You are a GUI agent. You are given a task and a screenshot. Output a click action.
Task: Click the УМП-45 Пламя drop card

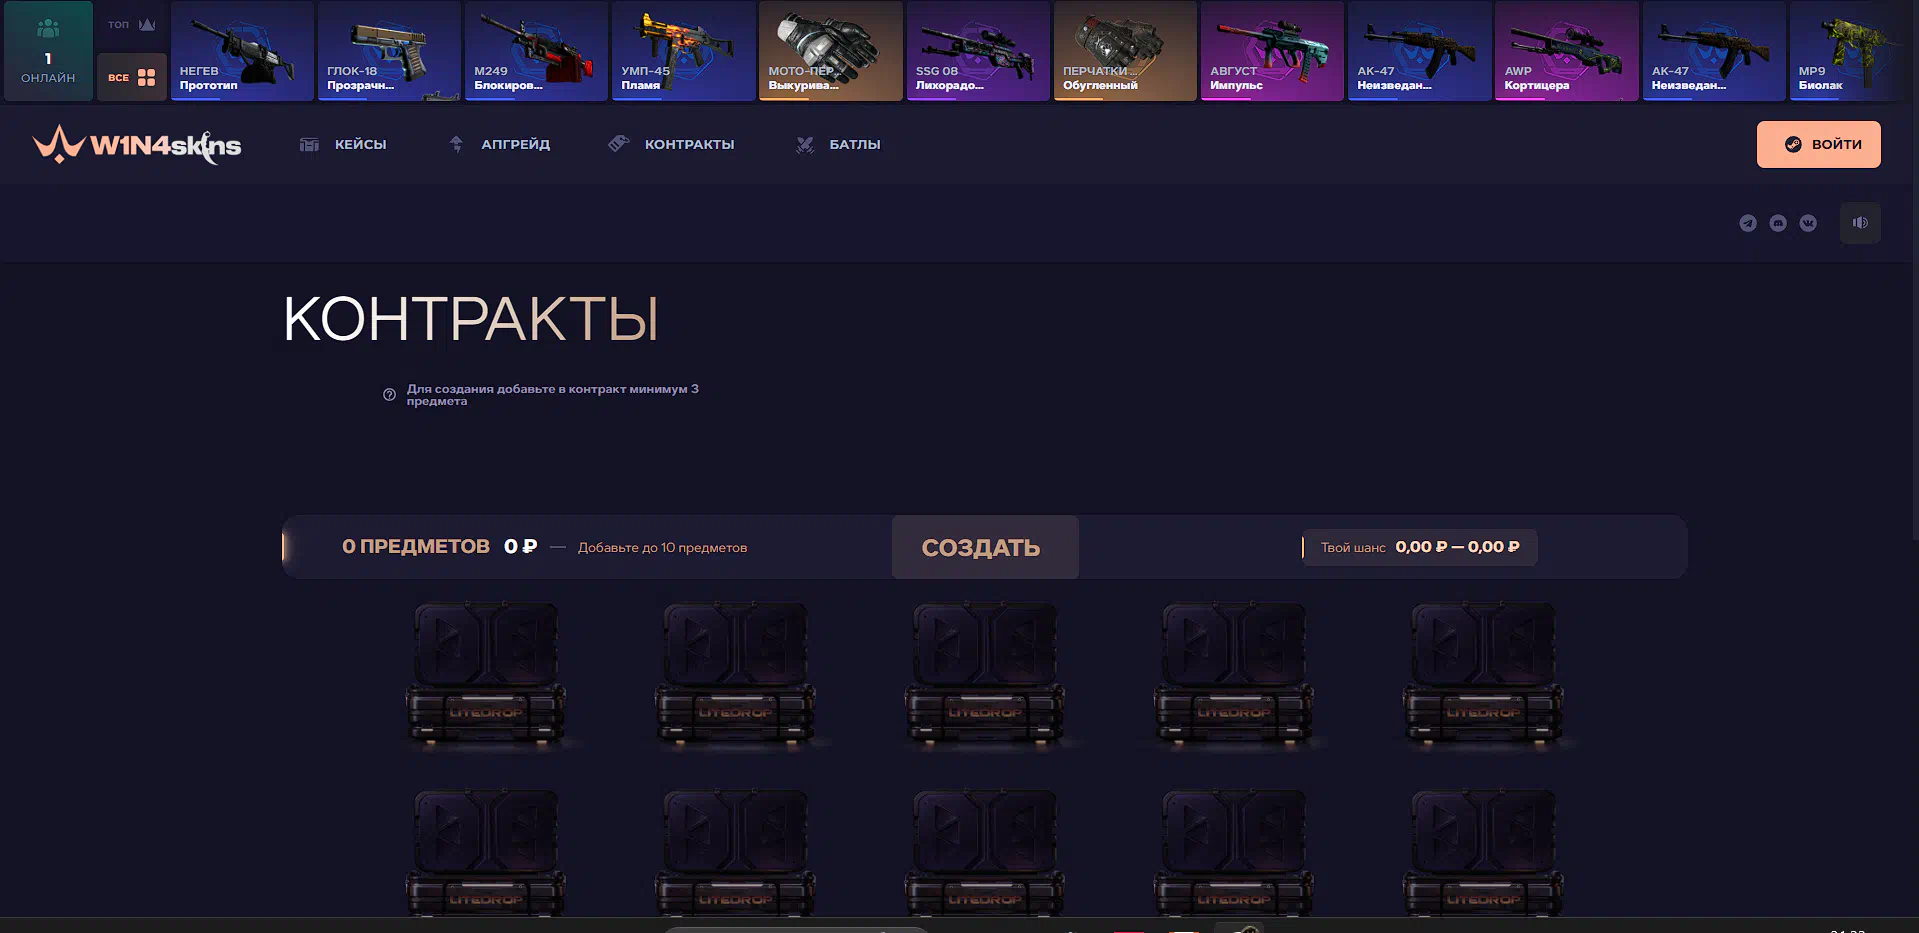click(x=683, y=51)
